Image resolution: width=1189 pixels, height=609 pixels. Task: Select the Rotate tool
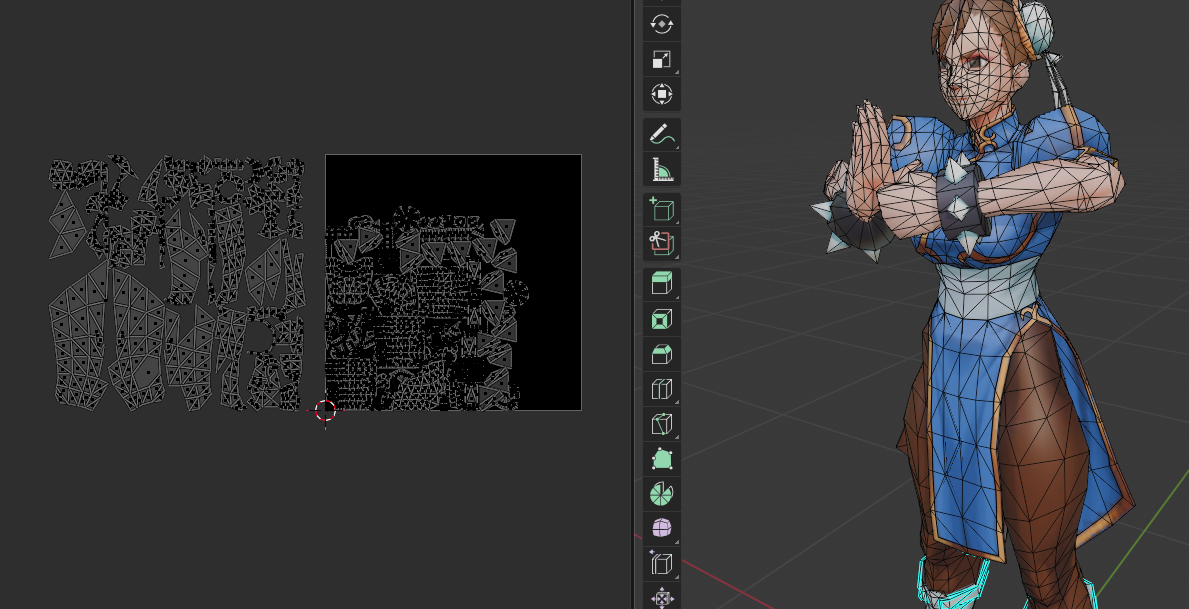(x=661, y=24)
